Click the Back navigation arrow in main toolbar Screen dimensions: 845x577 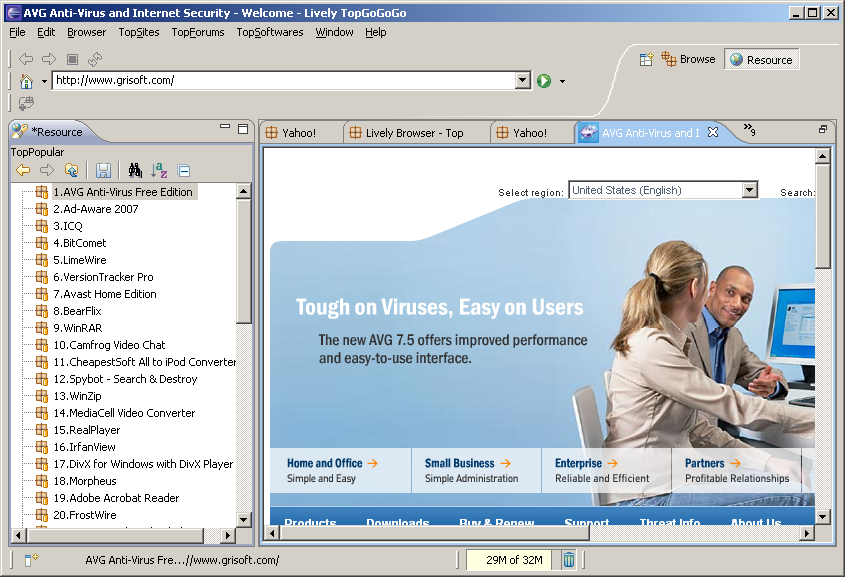tap(26, 59)
